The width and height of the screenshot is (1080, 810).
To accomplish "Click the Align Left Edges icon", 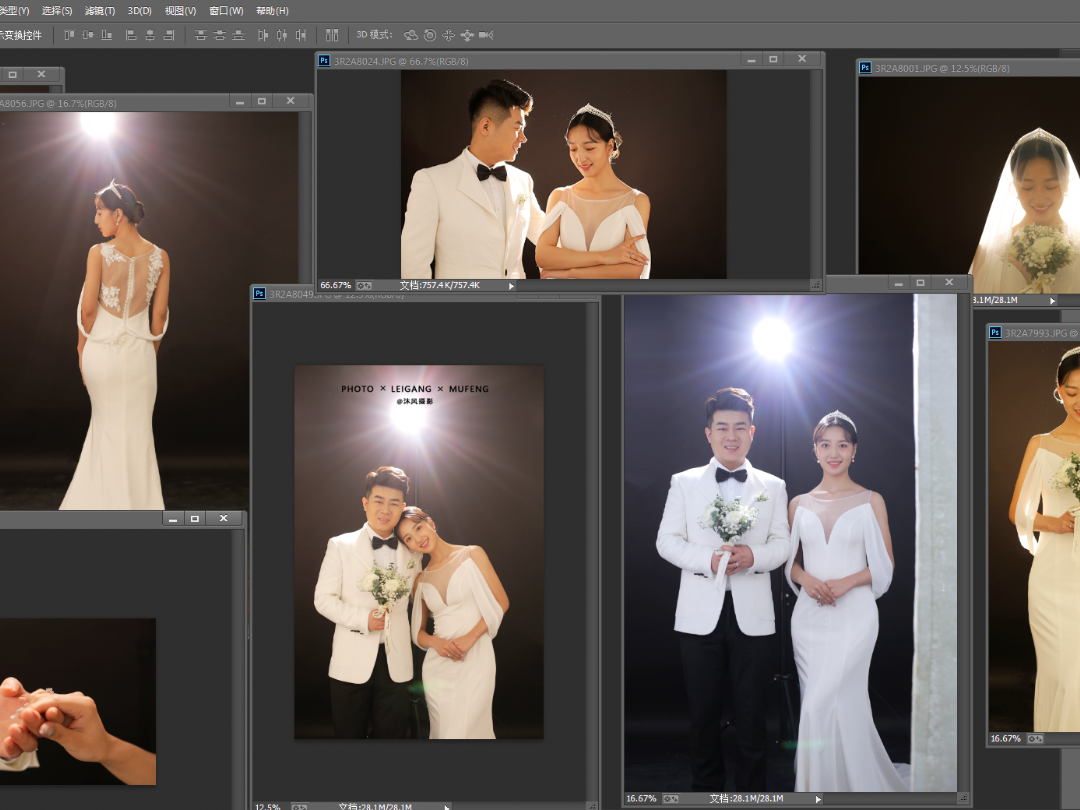I will (x=131, y=35).
